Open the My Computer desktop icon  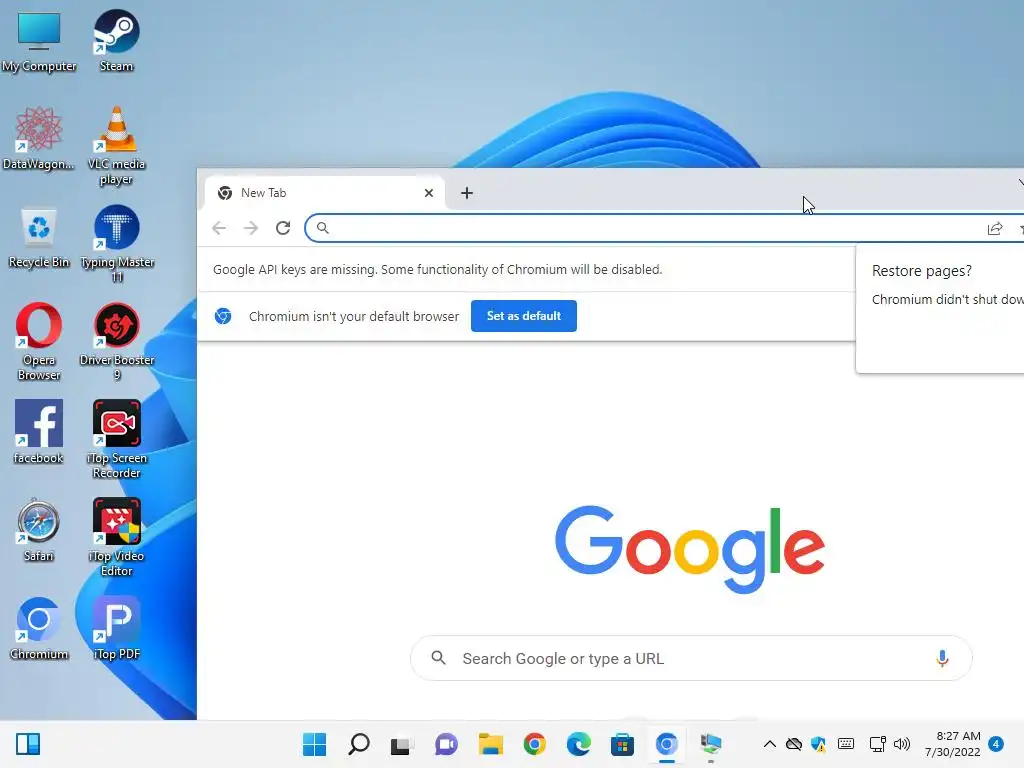[x=39, y=40]
